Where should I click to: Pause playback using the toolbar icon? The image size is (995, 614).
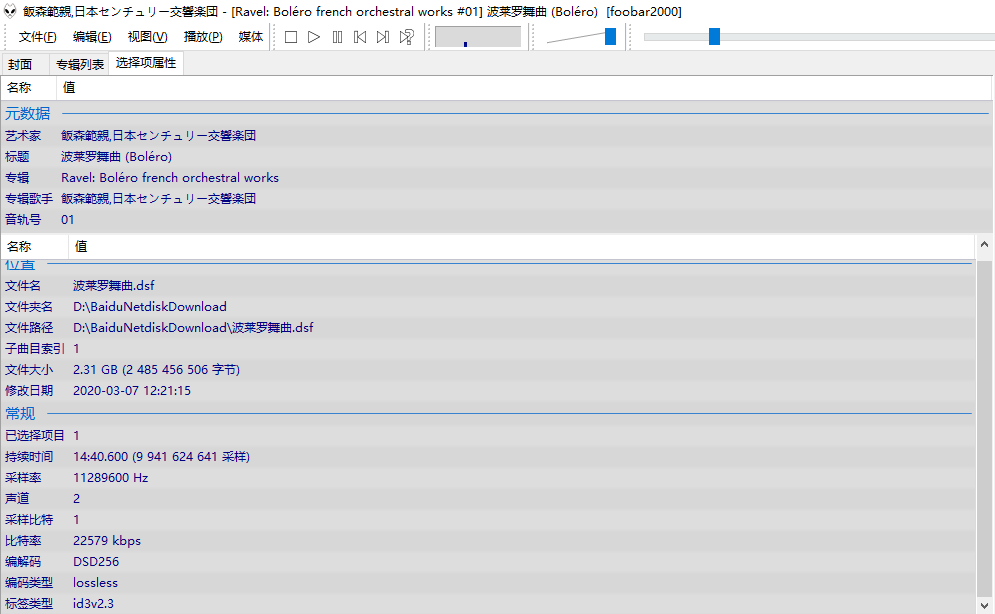(x=337, y=37)
